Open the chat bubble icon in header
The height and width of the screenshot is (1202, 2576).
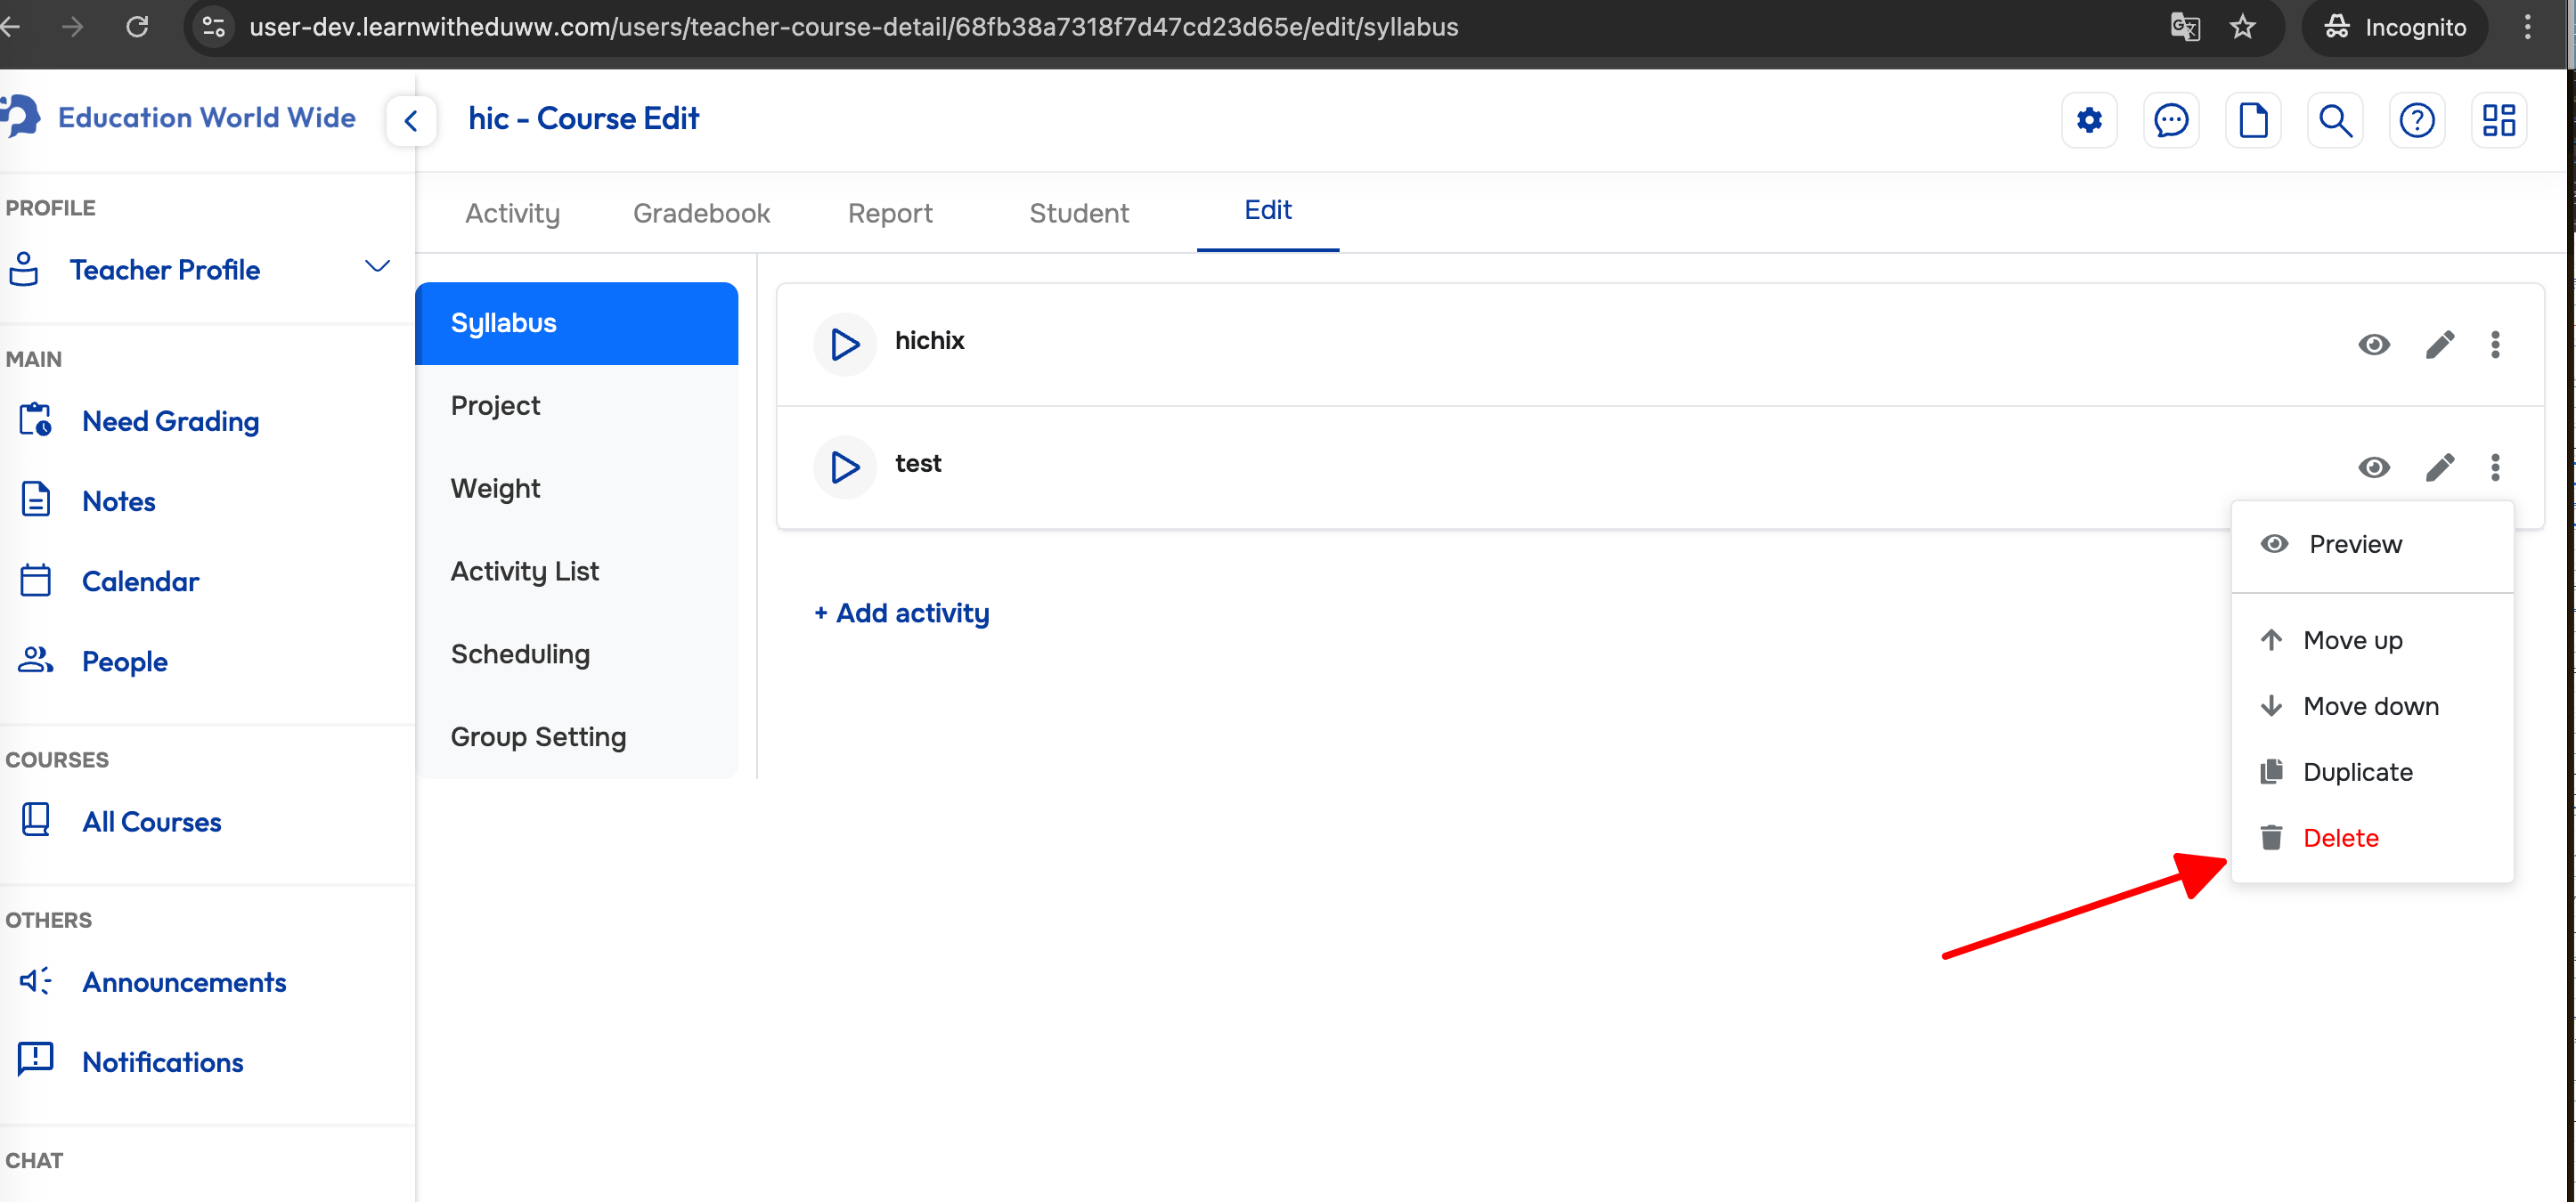[x=2170, y=121]
